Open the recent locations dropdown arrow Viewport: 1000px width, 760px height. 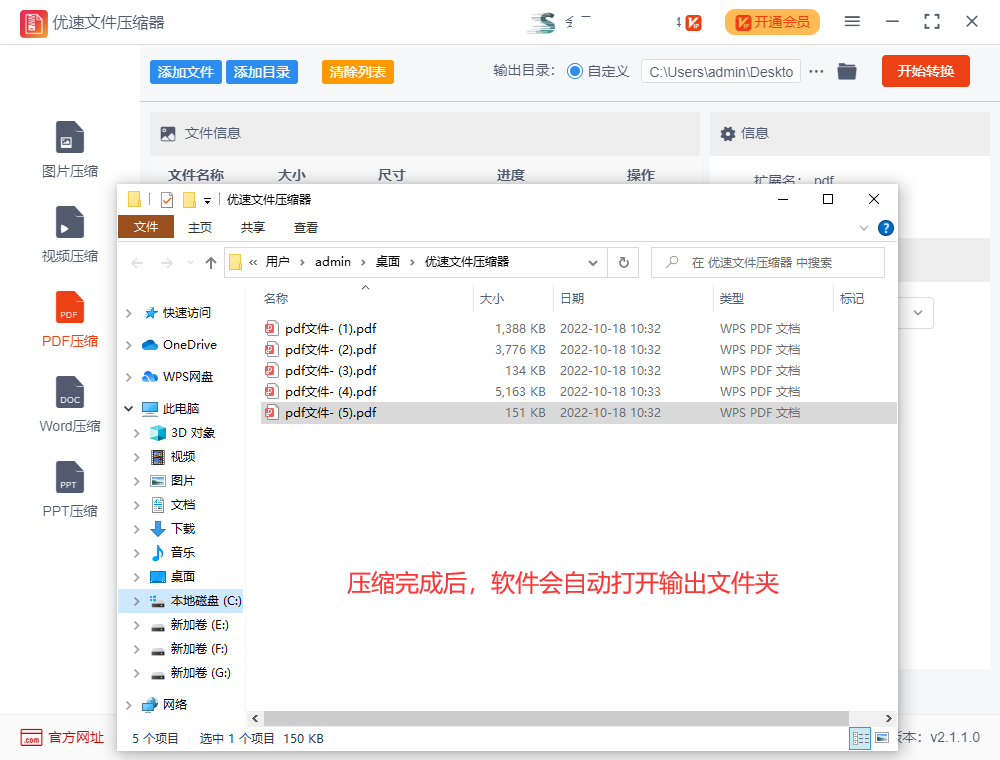190,262
